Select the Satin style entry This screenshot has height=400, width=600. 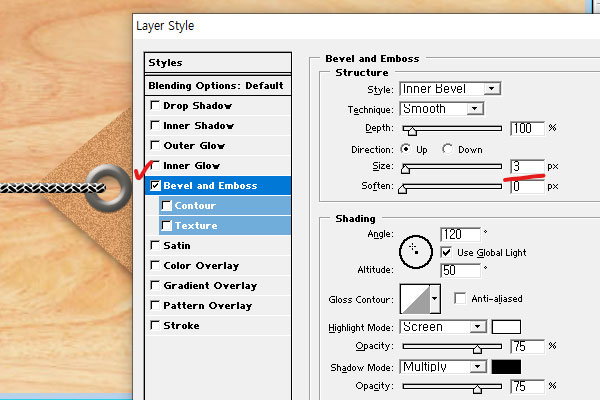click(177, 245)
